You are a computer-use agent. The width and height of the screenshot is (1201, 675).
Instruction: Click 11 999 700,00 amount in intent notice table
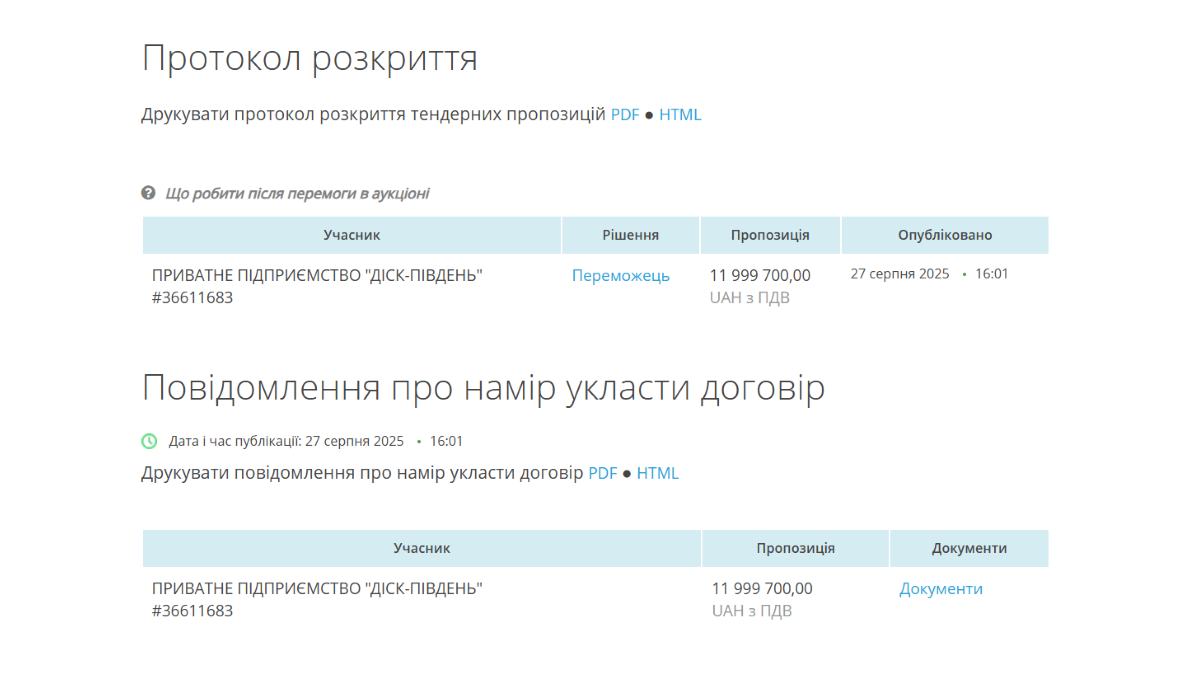pos(762,589)
